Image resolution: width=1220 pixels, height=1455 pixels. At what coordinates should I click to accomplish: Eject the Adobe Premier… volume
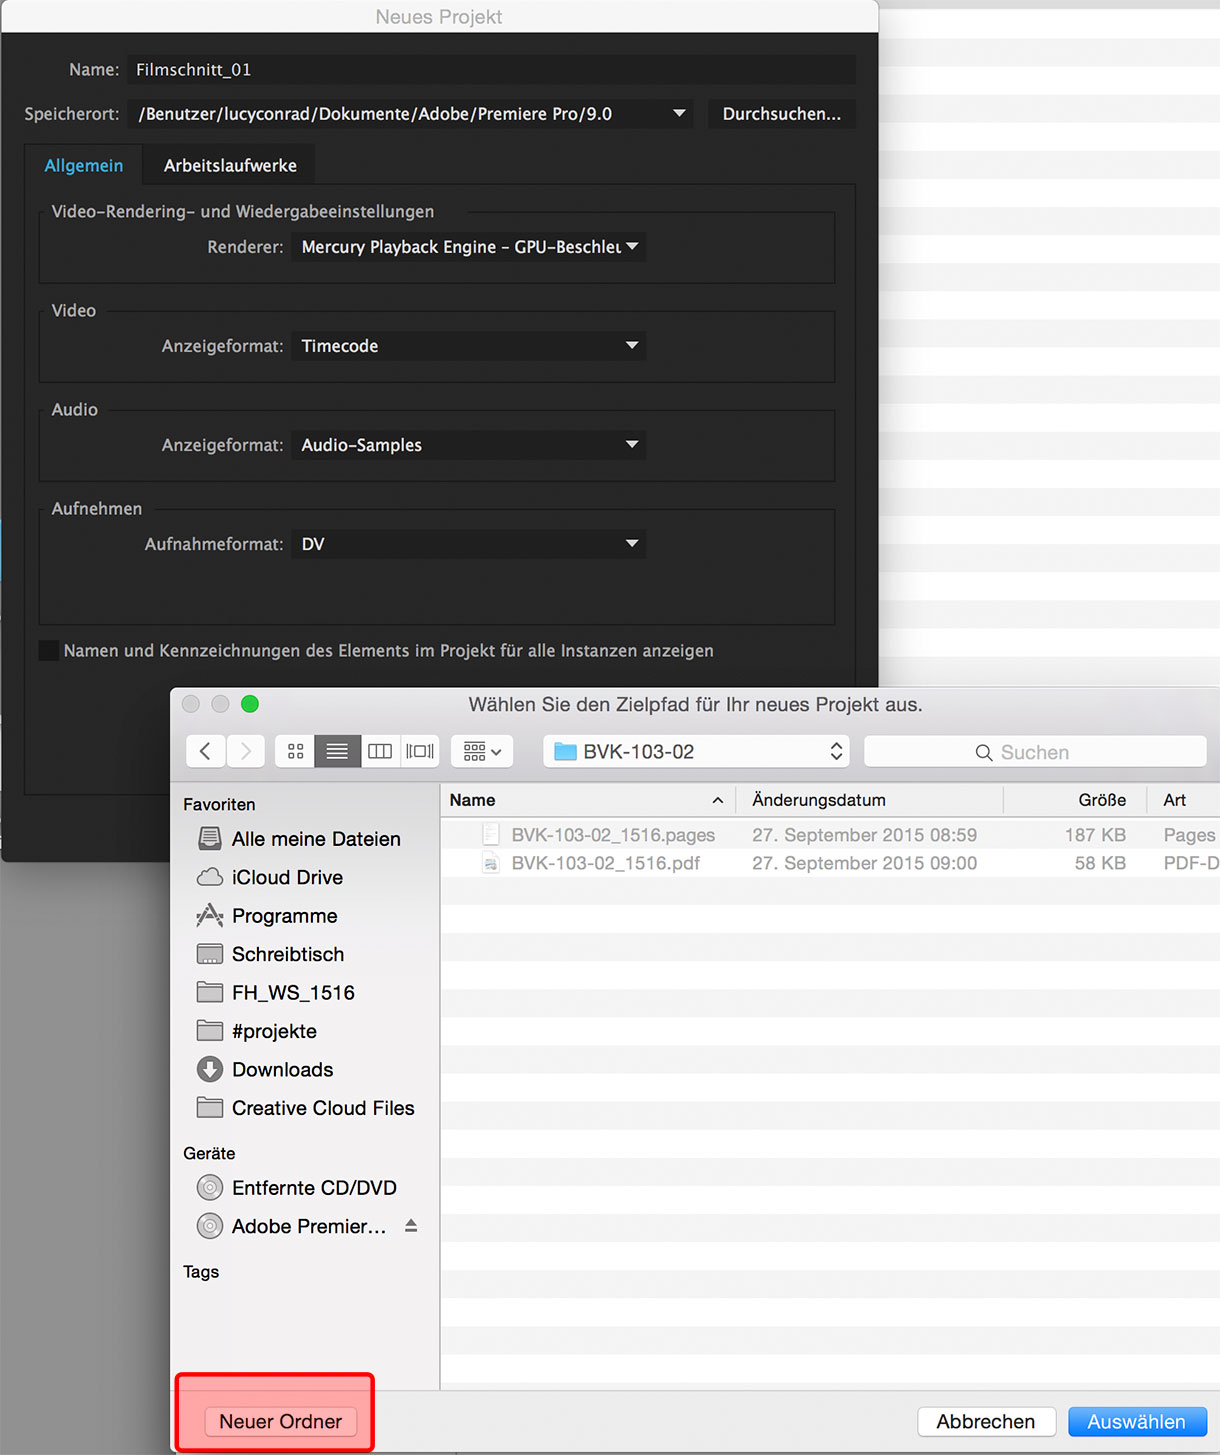411,1226
